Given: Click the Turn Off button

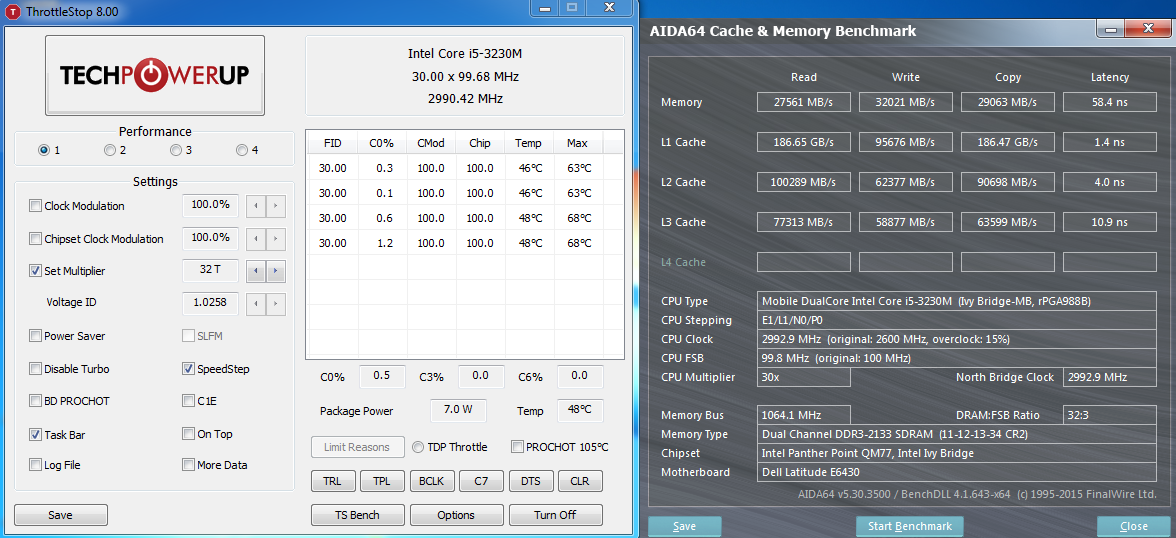Looking at the screenshot, I should click(556, 515).
